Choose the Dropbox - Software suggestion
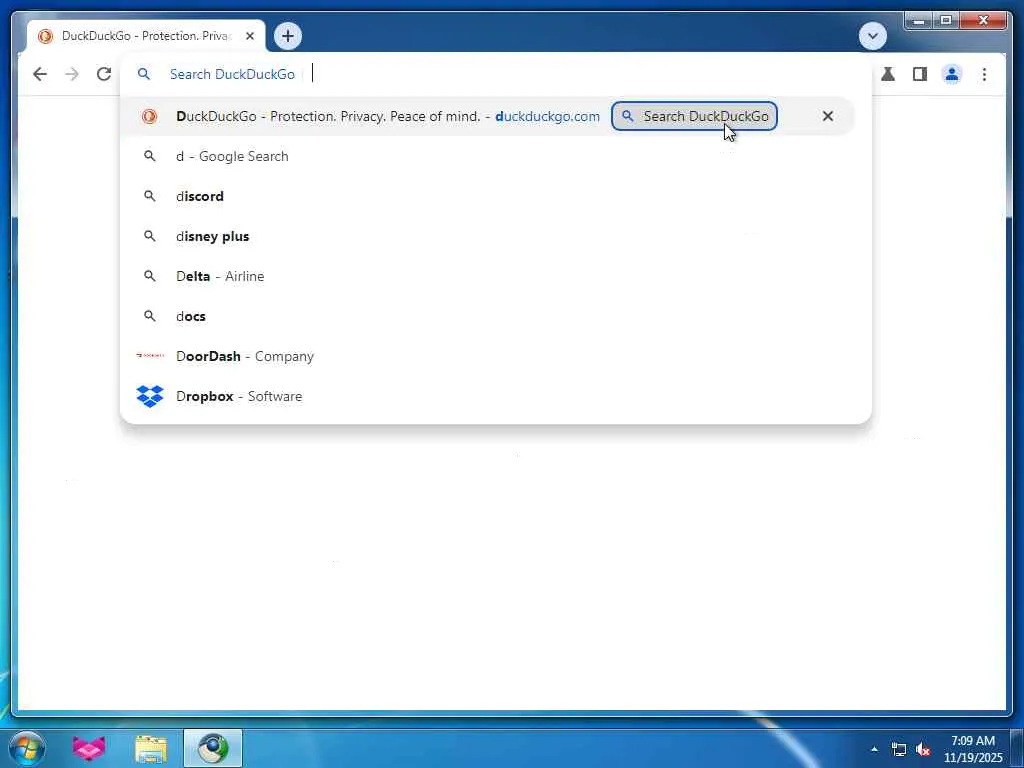The image size is (1024, 768). [x=487, y=396]
